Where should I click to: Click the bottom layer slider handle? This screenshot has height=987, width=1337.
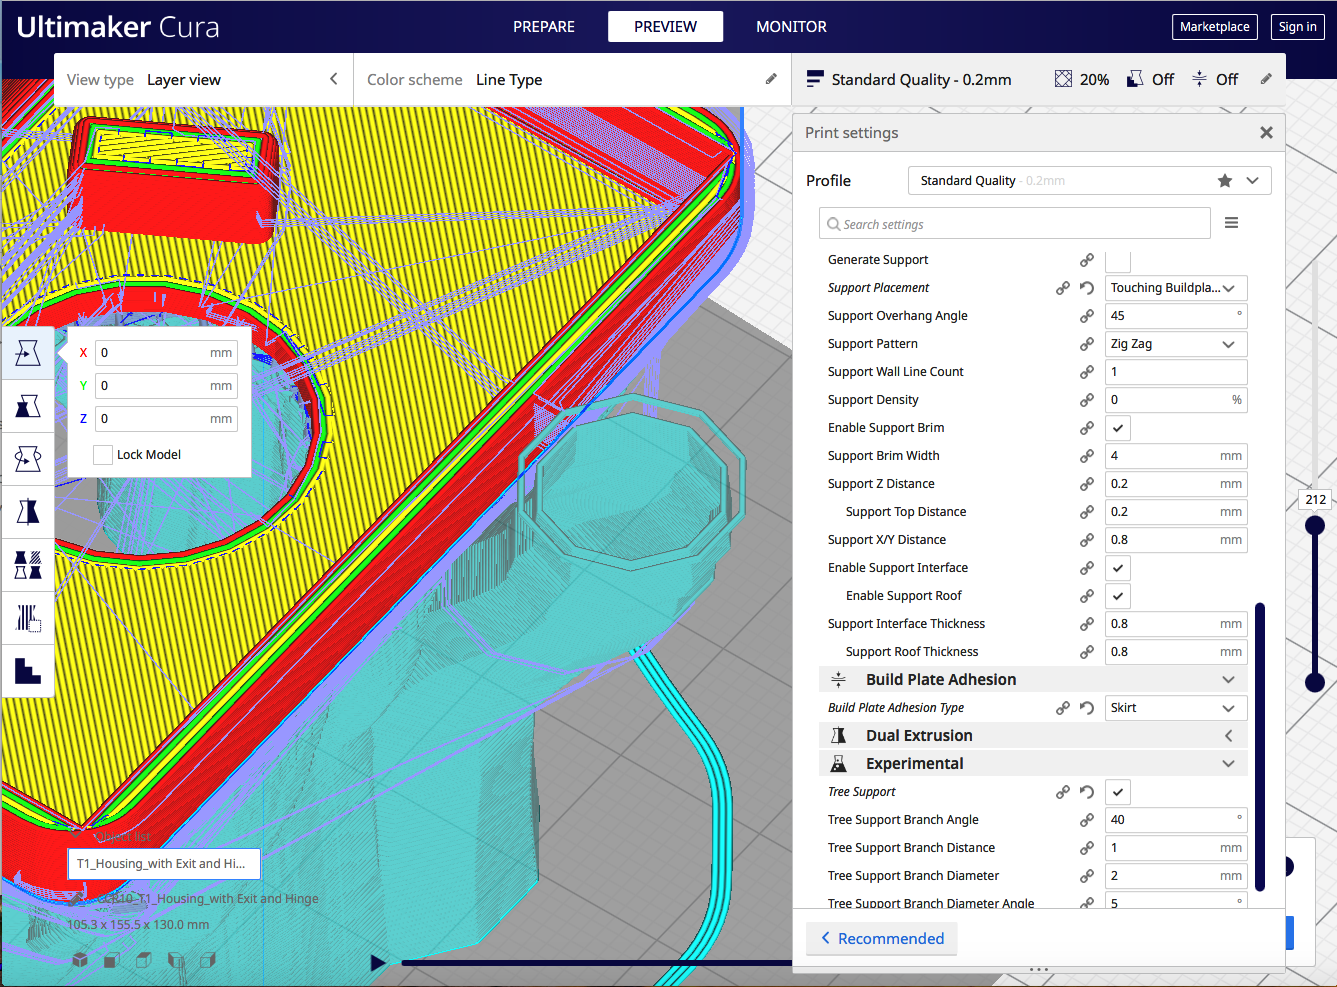point(1315,682)
